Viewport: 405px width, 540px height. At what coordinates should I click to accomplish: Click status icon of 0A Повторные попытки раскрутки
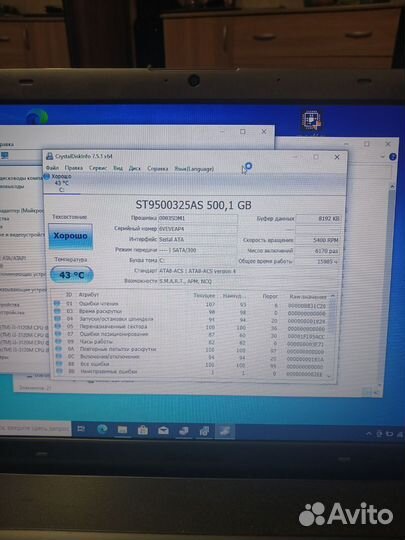pyautogui.click(x=59, y=349)
